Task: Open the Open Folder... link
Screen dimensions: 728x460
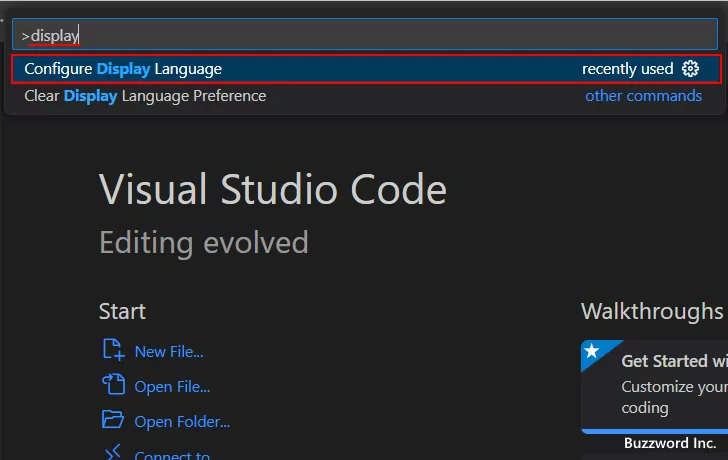Action: tap(182, 422)
